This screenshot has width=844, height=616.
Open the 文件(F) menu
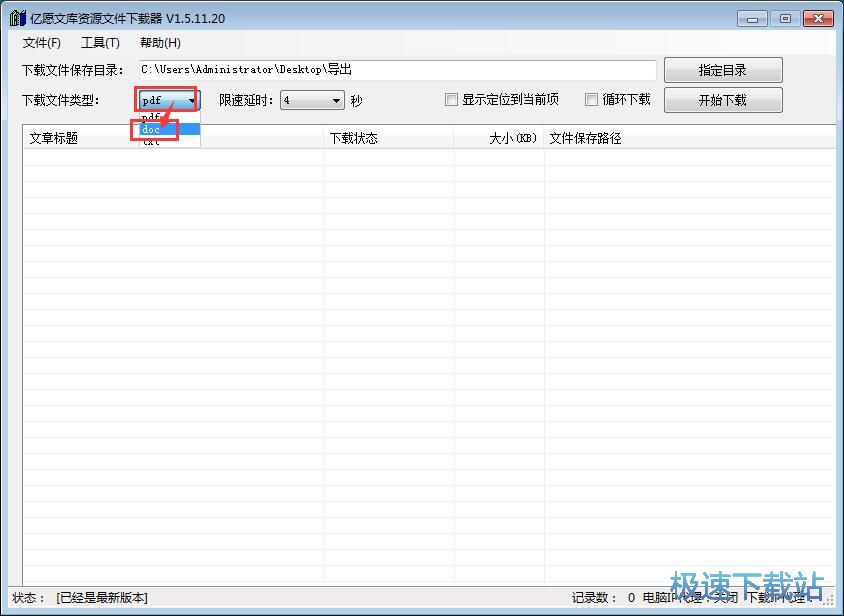click(x=41, y=43)
